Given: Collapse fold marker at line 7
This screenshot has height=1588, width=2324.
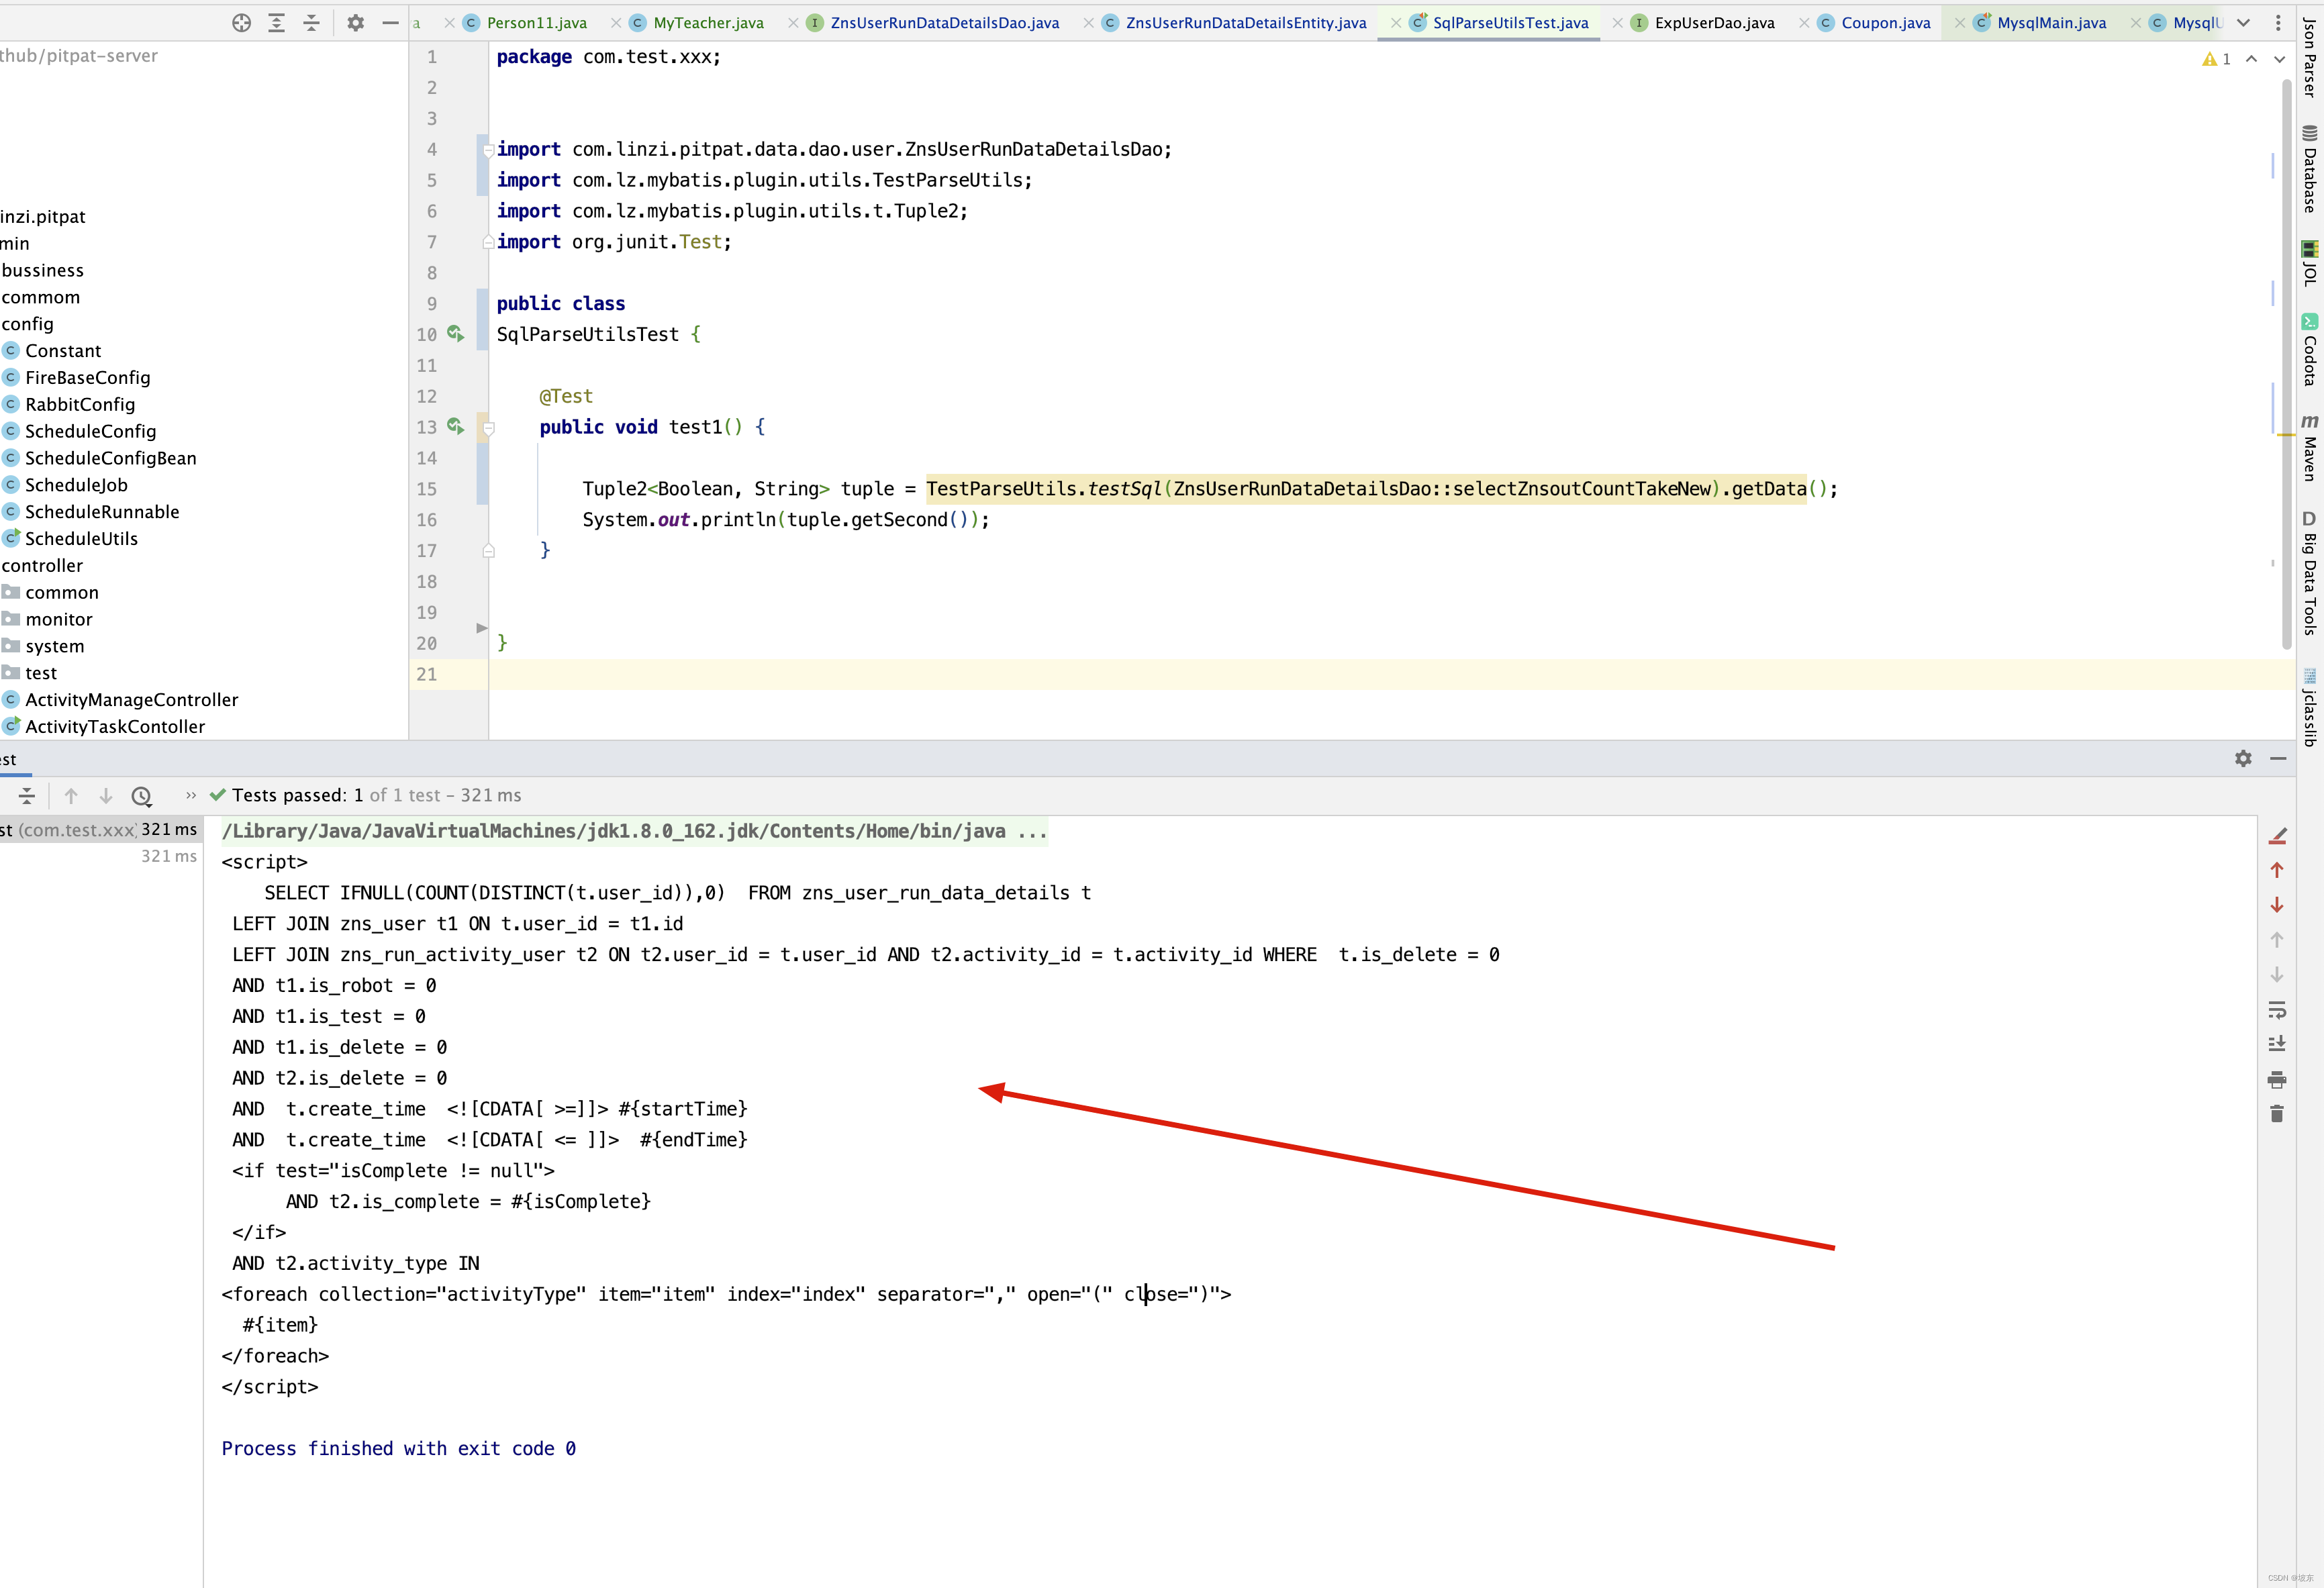Looking at the screenshot, I should [488, 241].
